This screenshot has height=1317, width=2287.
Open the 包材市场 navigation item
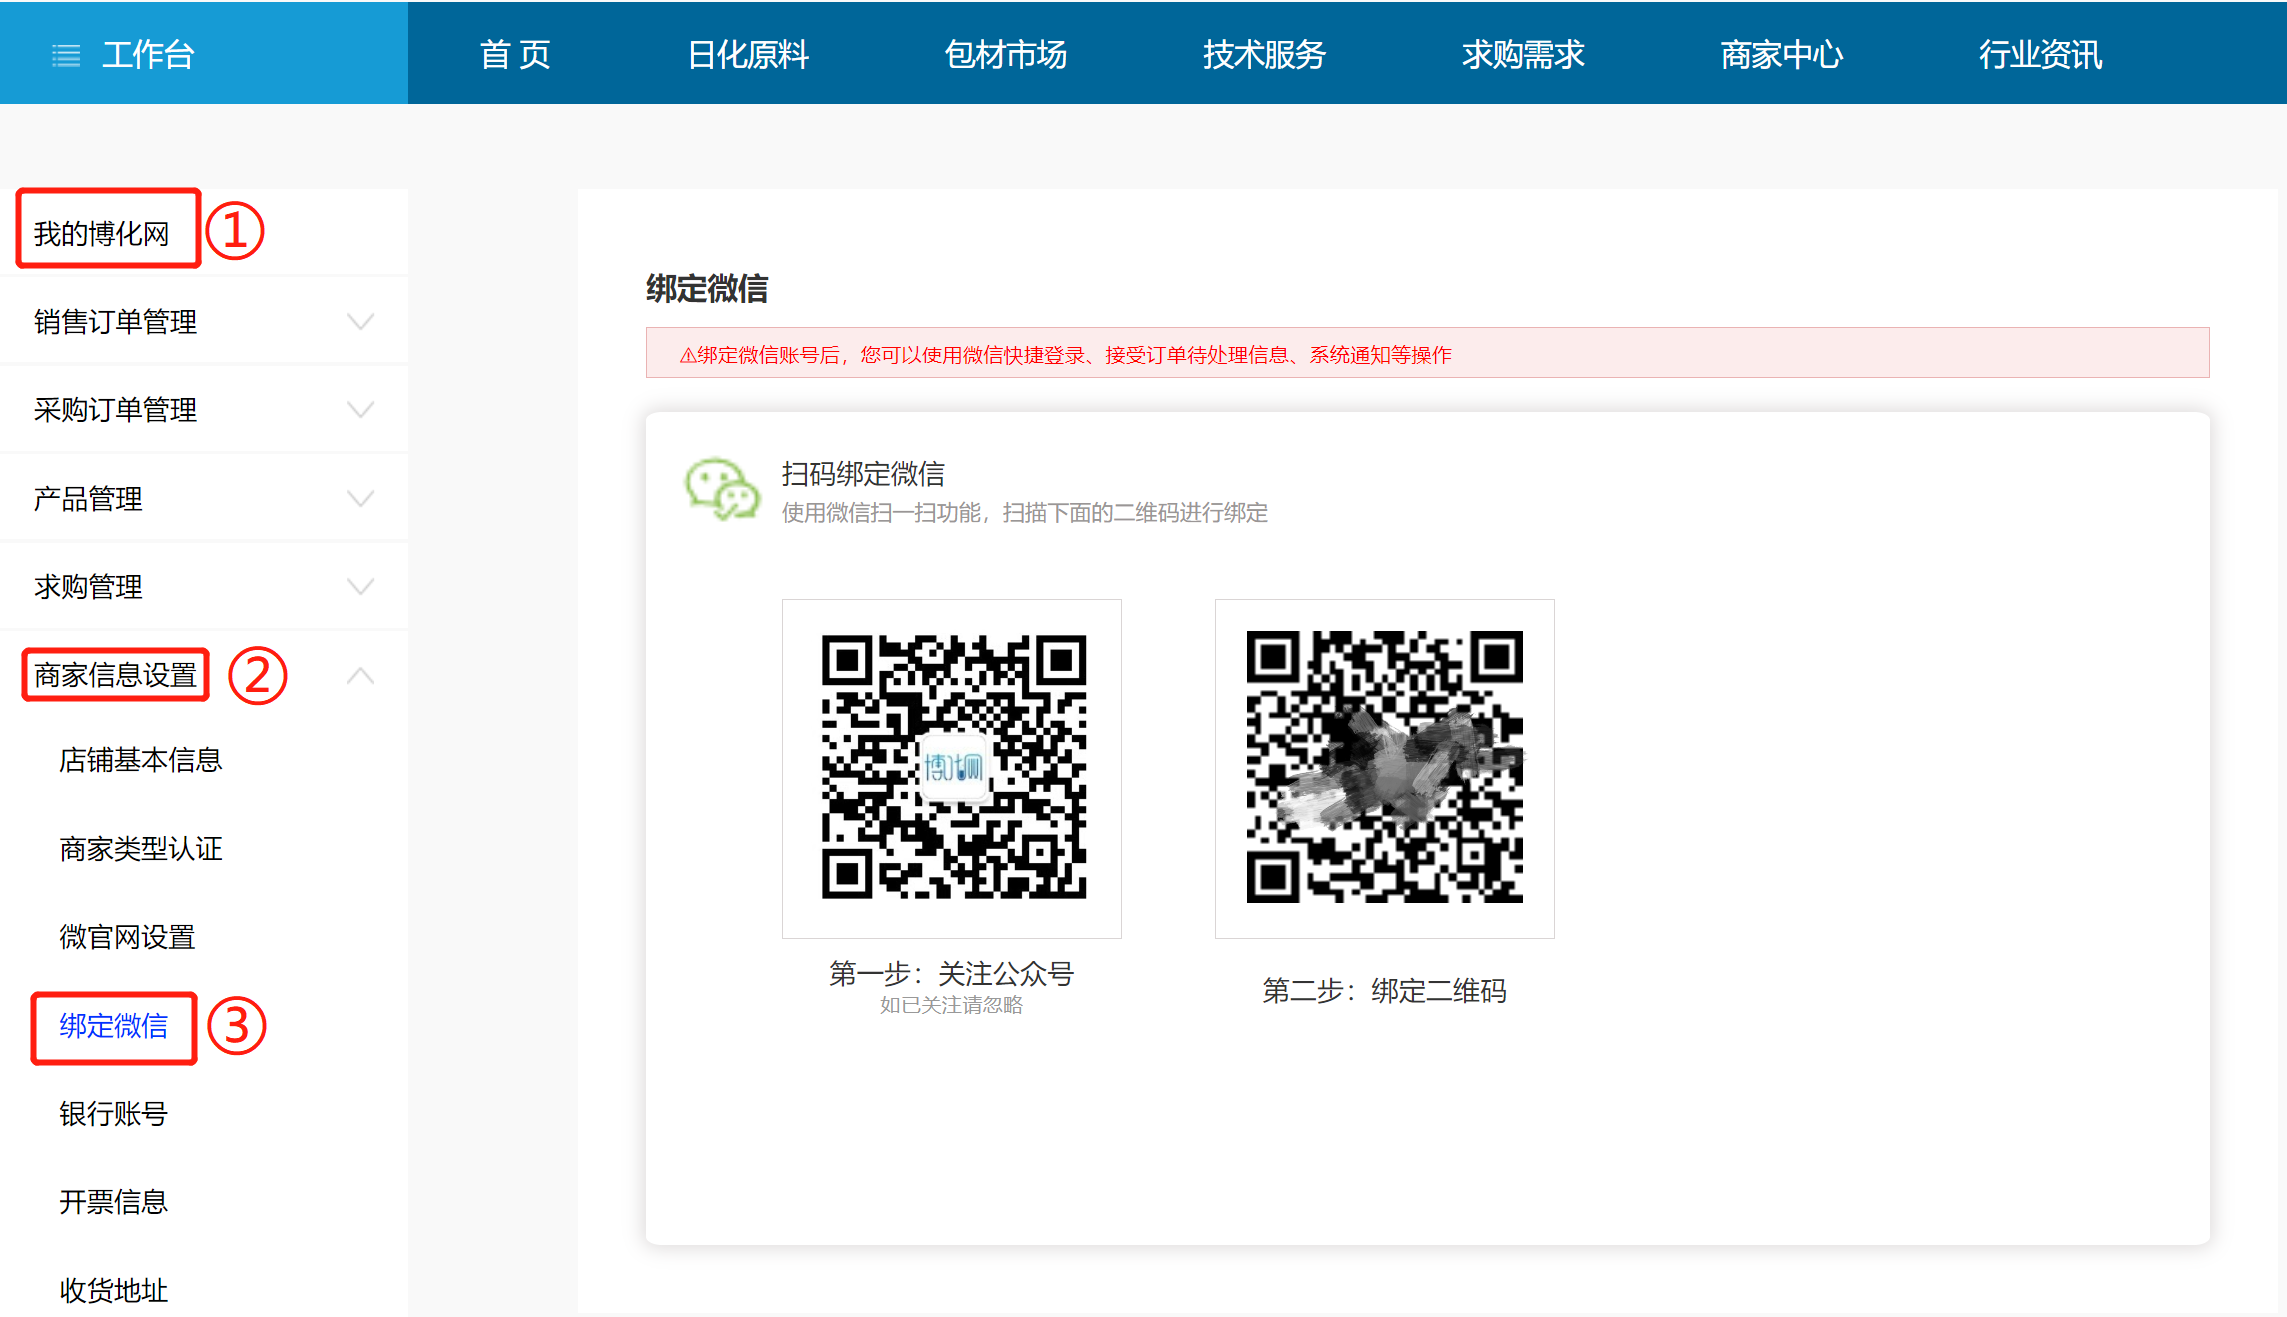click(x=1006, y=54)
